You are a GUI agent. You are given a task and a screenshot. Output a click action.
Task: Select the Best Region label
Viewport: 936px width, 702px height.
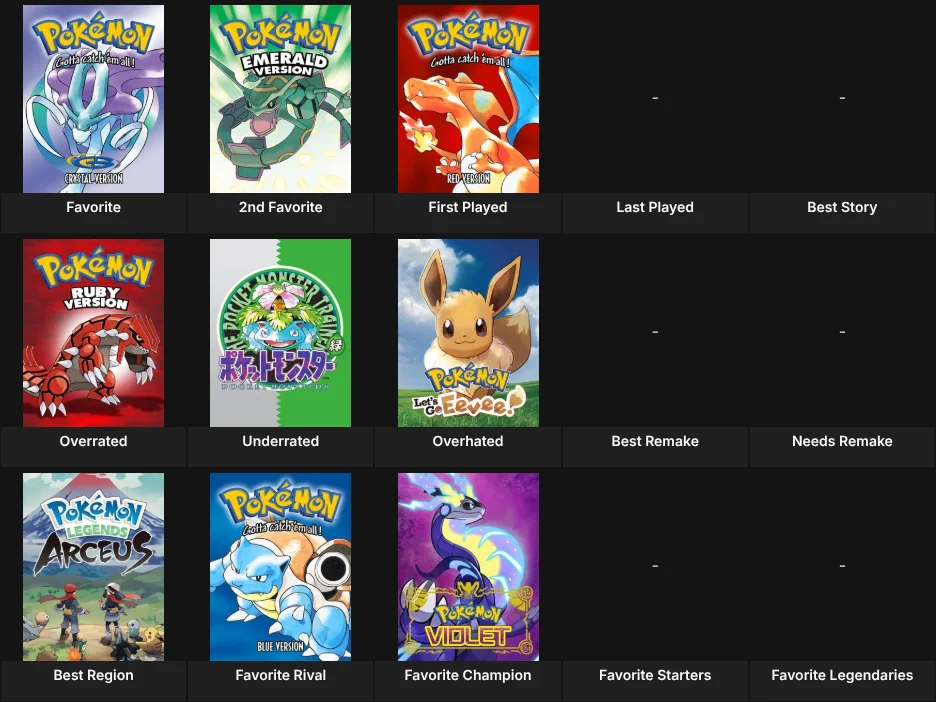93,675
